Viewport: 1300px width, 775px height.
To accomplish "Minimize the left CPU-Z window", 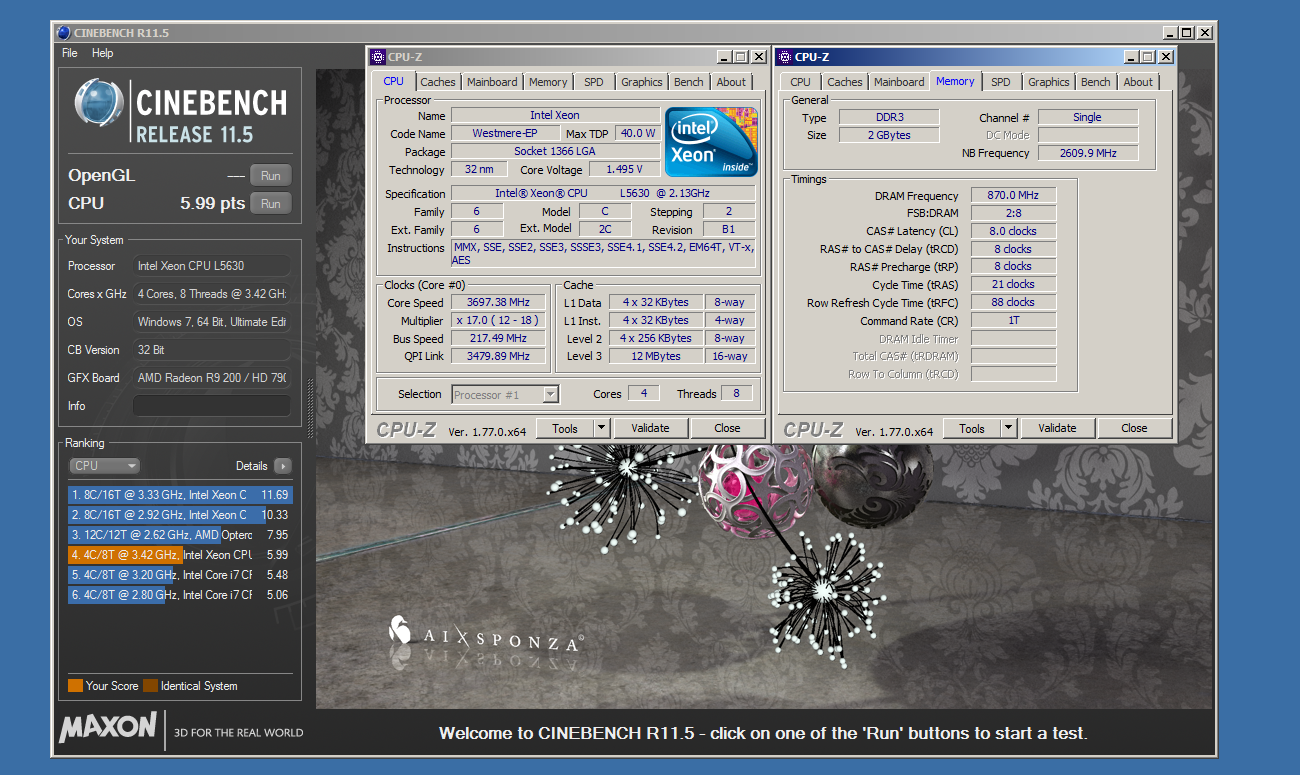I will (723, 57).
